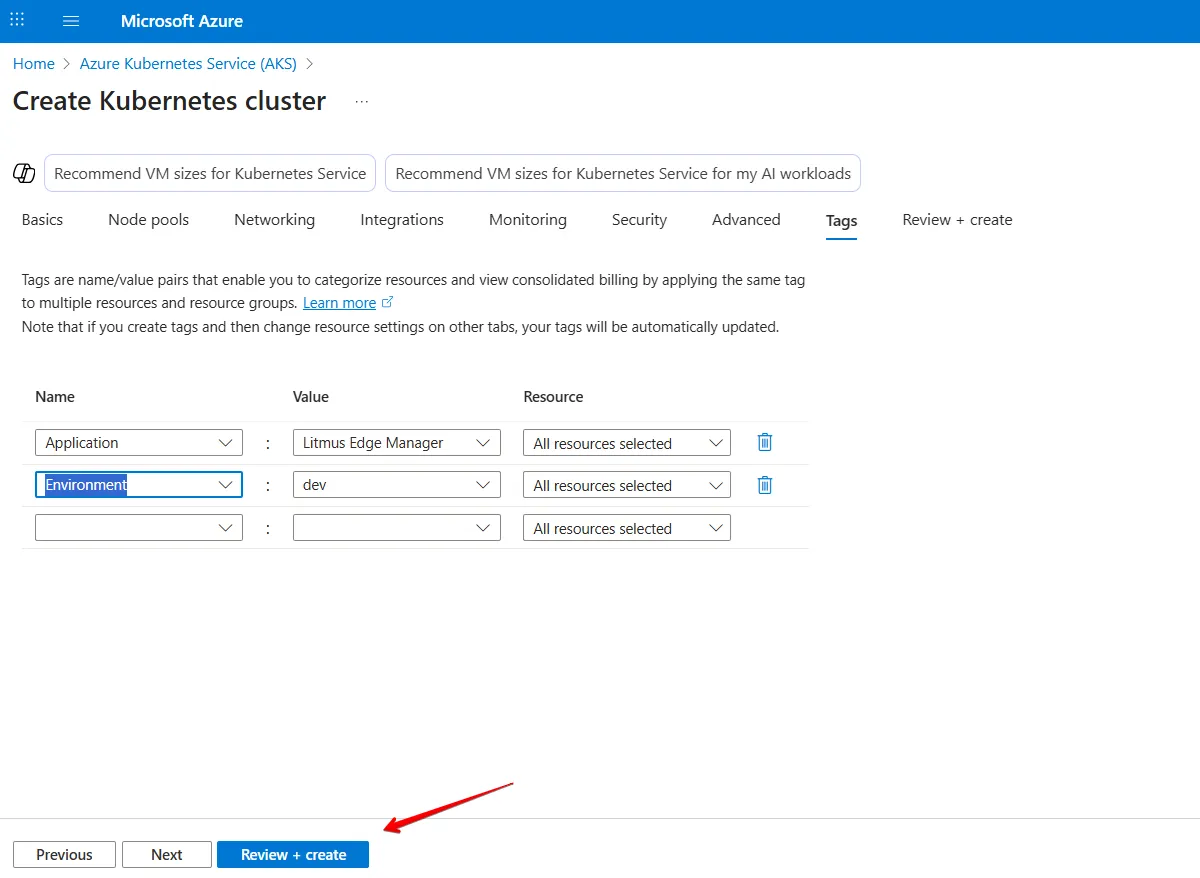
Task: Click the Microsoft Azure header title
Action: [182, 21]
